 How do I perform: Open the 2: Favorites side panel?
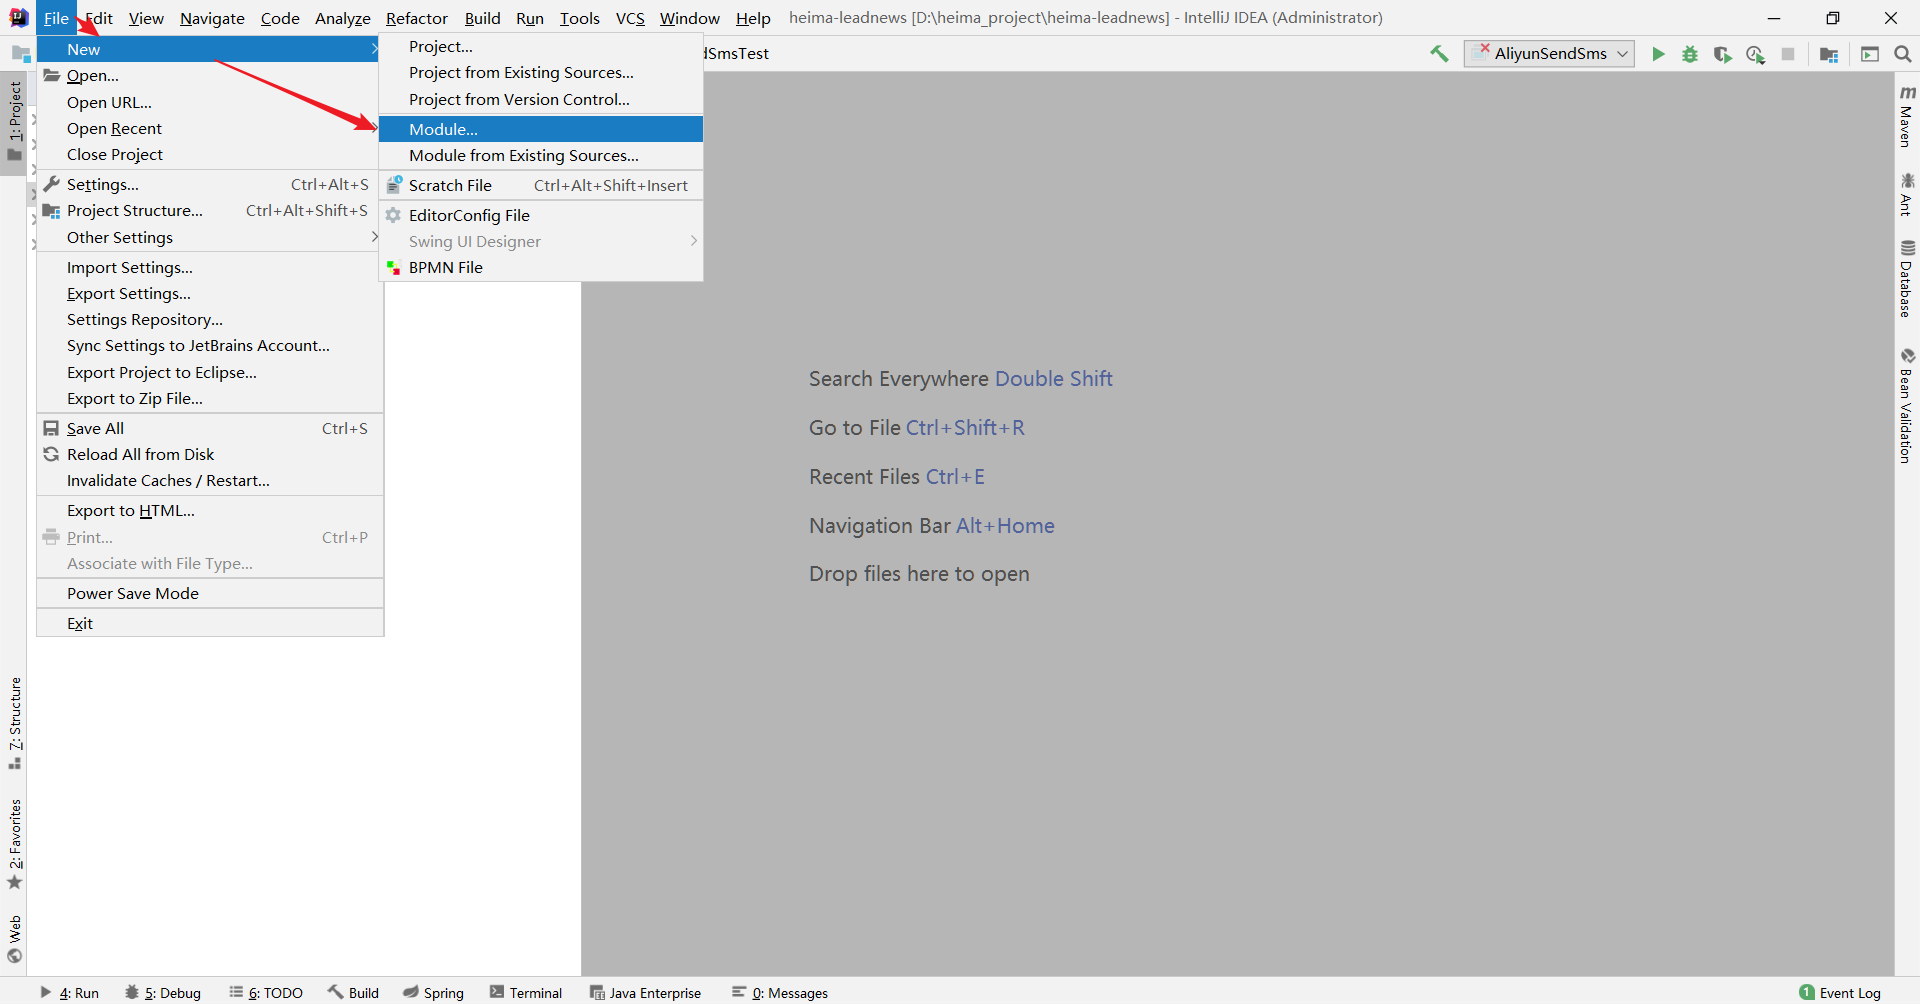[14, 844]
